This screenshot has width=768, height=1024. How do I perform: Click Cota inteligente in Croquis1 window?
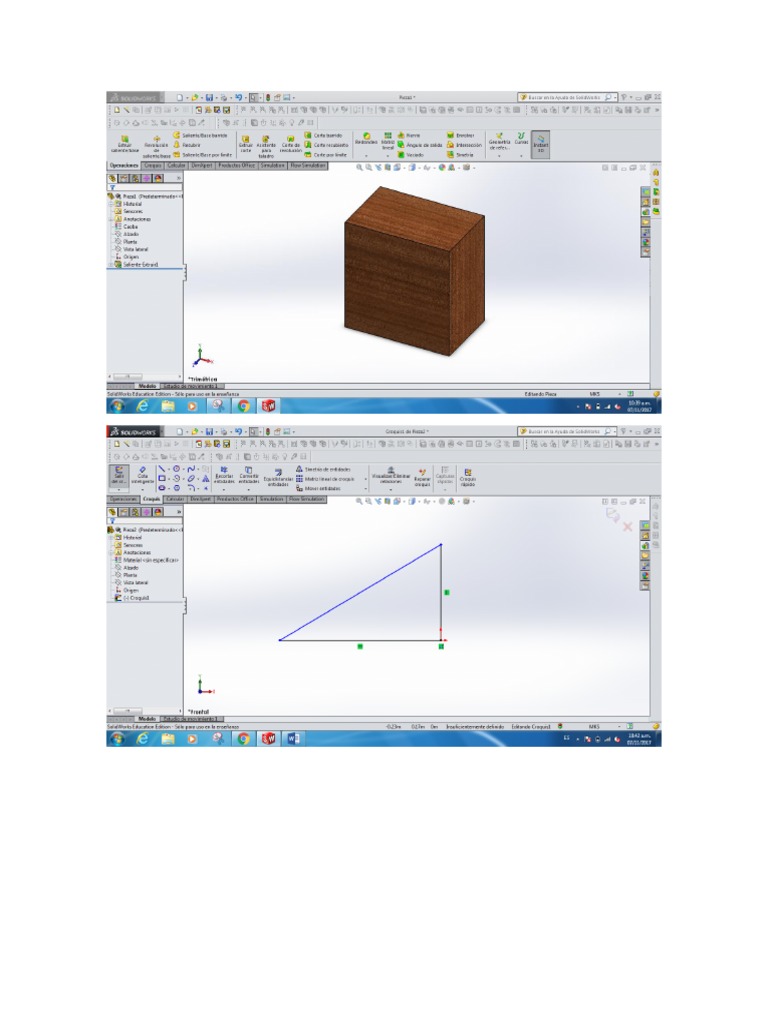pos(142,475)
